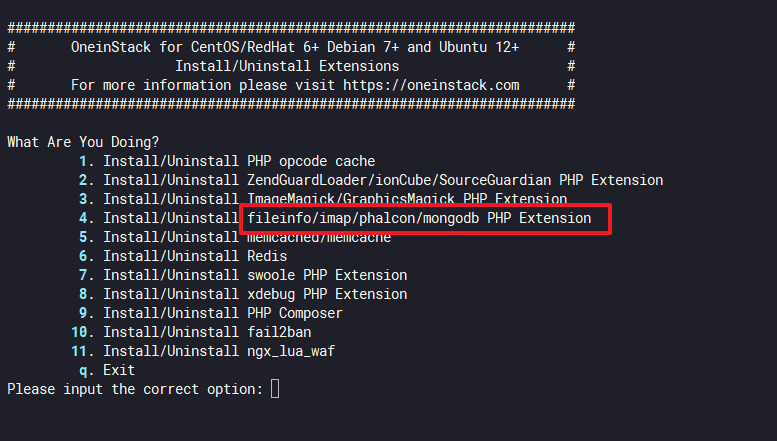777x441 pixels.
Task: Select the xdebug PHP Extension line
Action: (255, 294)
